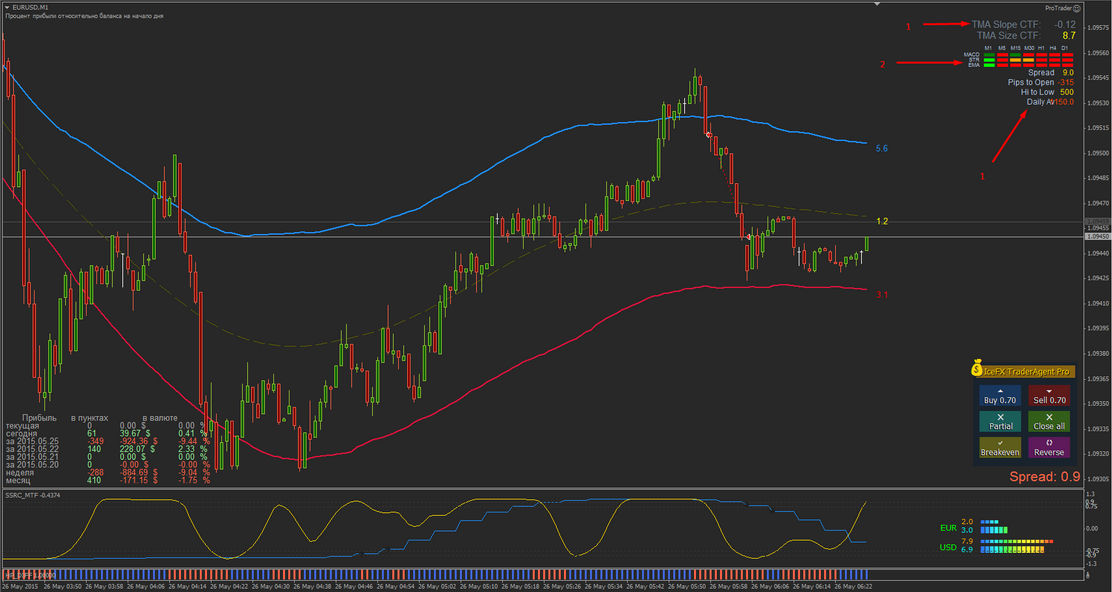The image size is (1112, 592).
Task: Click the Pips to Open -315 value
Action: click(x=1066, y=82)
